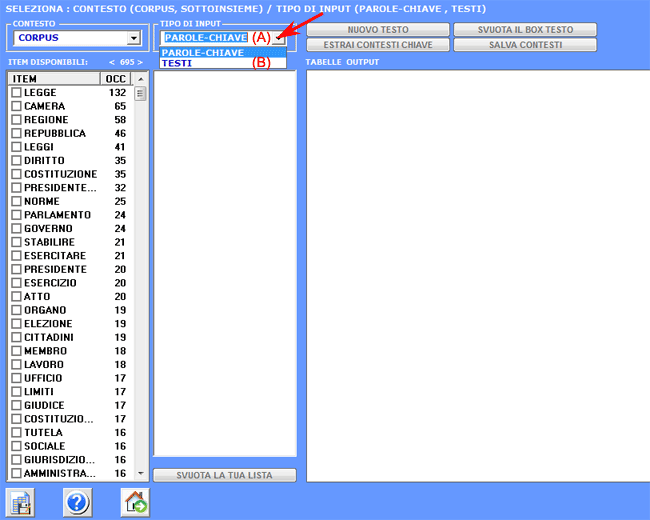Tick the COSTITUZIONE checkbox
The image size is (650, 520).
click(16, 174)
